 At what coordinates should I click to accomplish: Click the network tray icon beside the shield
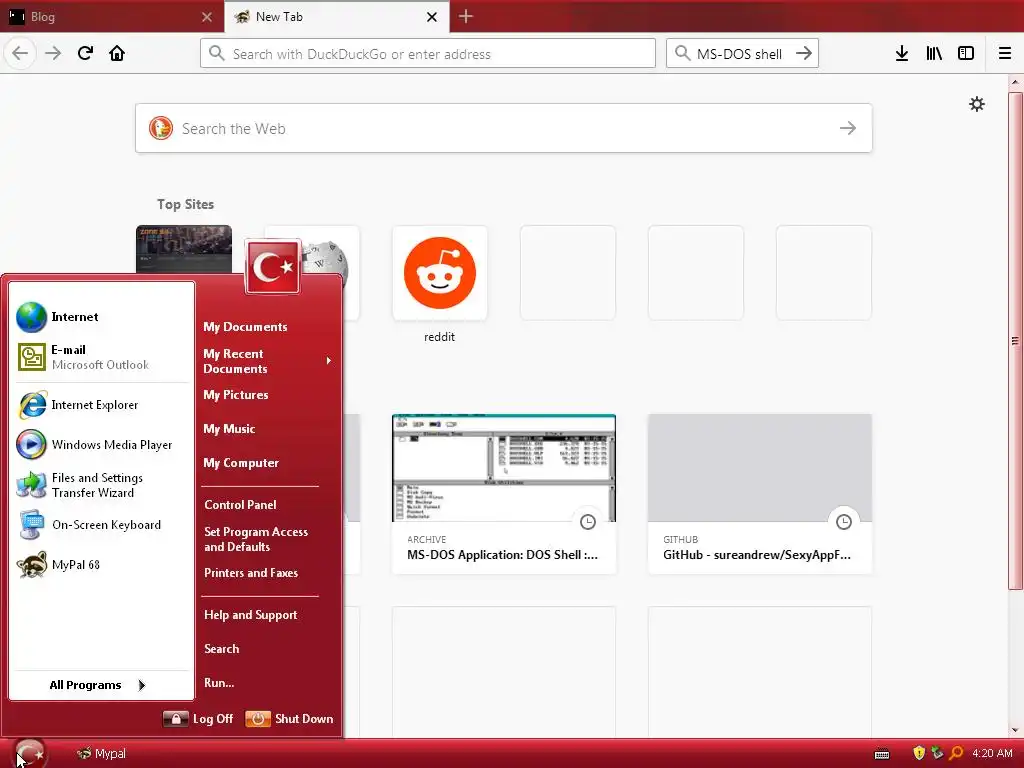(x=937, y=754)
